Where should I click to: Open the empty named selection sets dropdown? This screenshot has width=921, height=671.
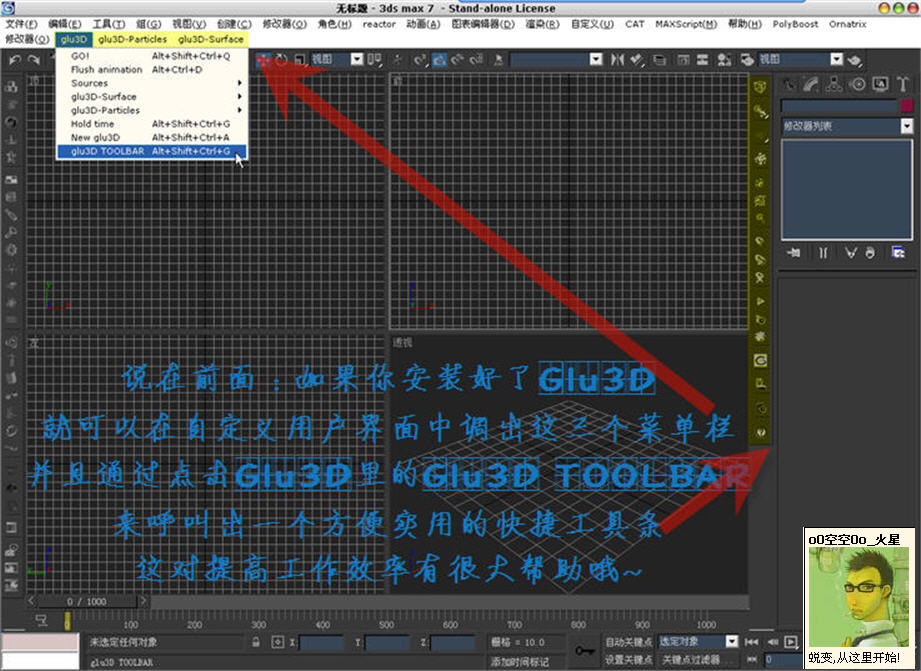click(x=556, y=59)
